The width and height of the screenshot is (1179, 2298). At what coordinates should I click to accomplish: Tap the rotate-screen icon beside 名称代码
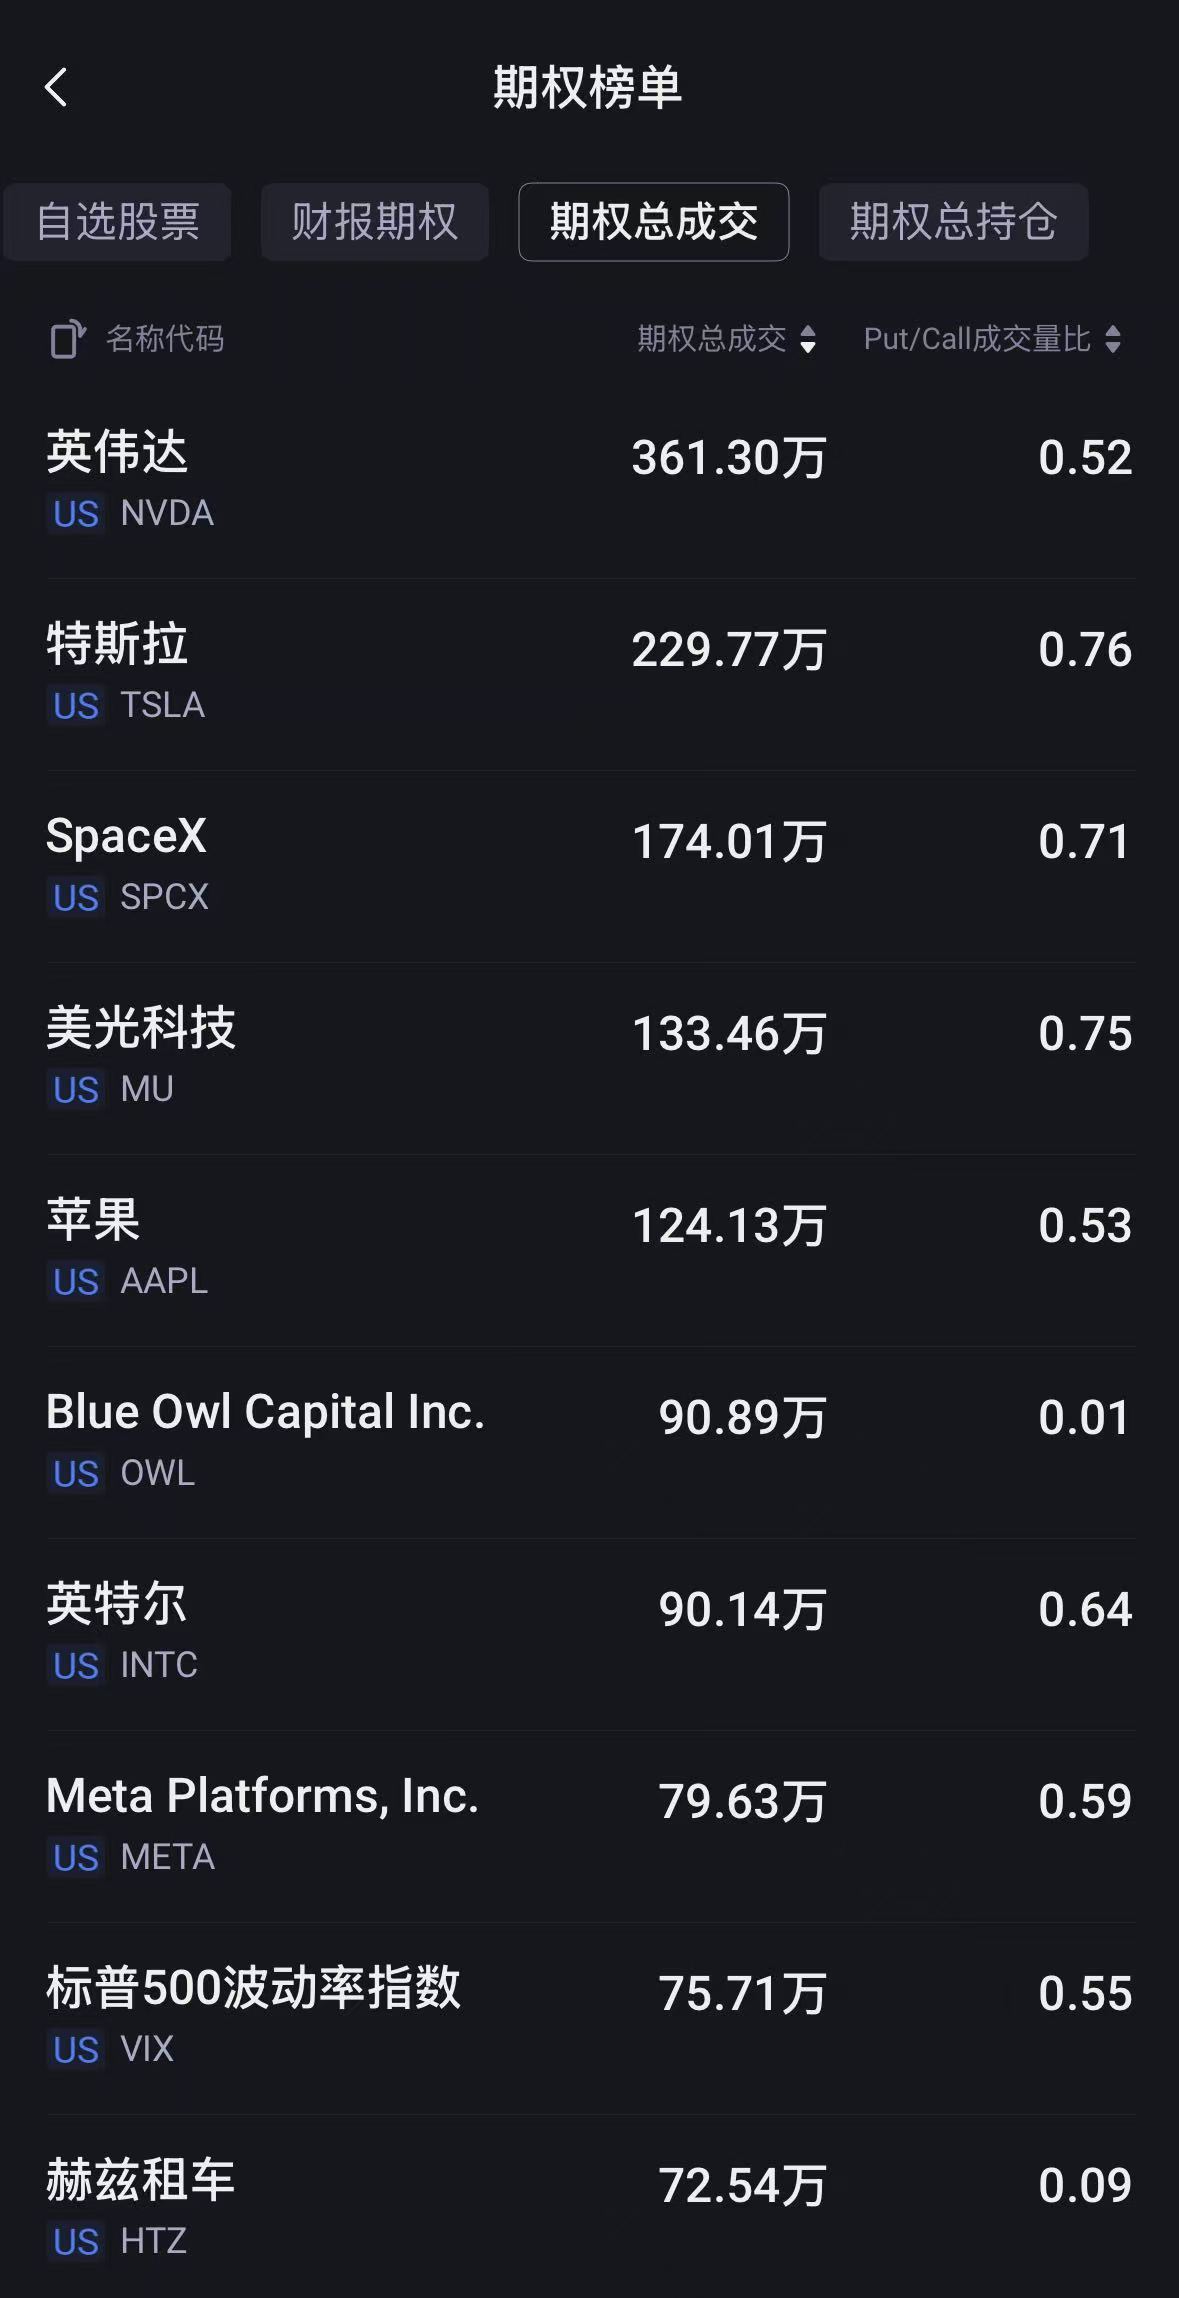[67, 339]
